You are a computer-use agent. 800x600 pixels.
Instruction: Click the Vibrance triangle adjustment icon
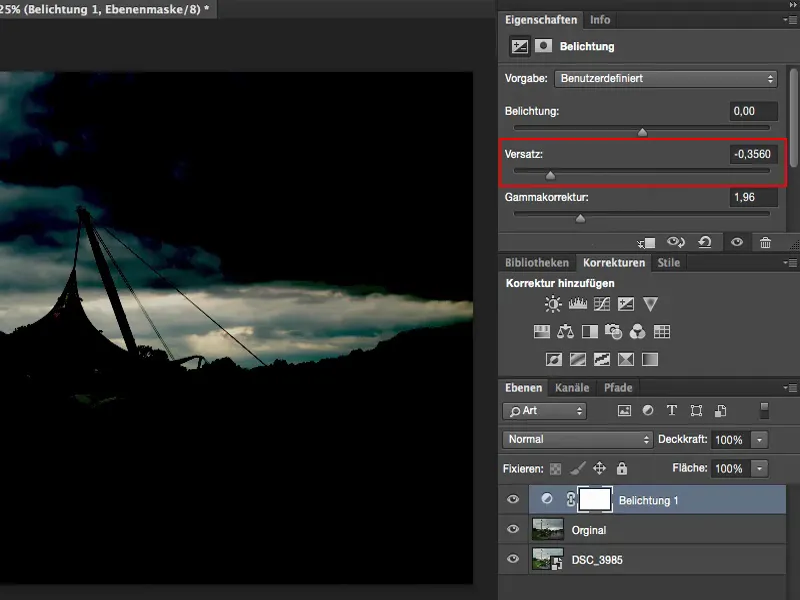[651, 305]
